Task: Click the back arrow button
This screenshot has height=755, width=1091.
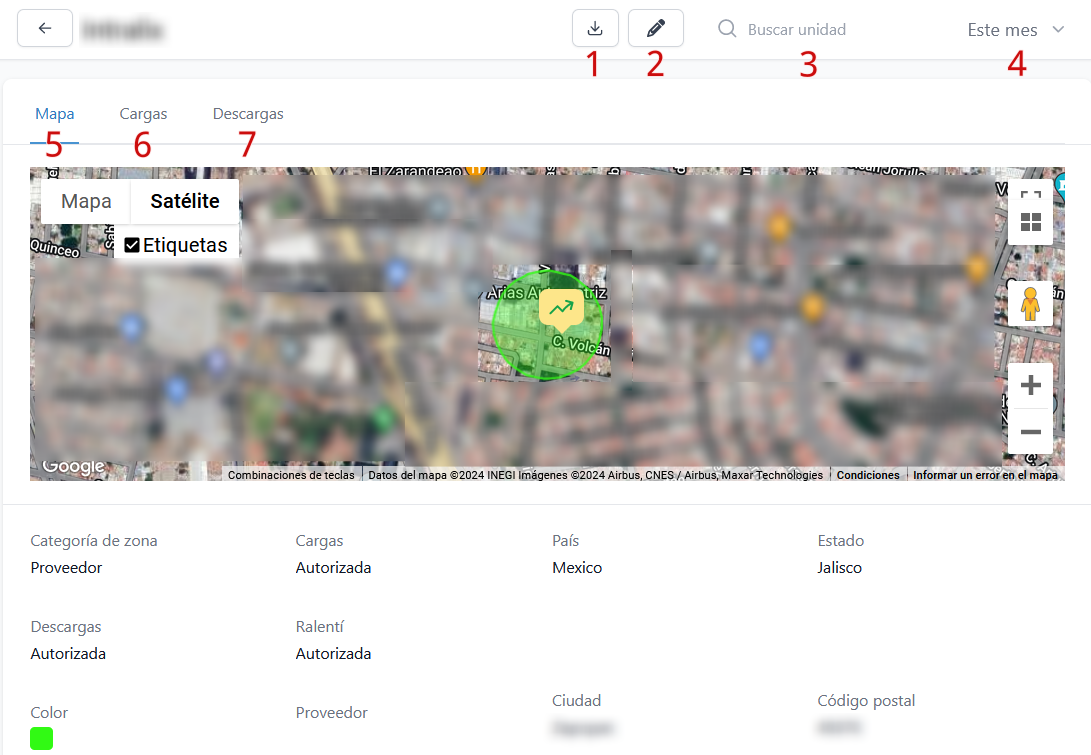Action: [45, 29]
